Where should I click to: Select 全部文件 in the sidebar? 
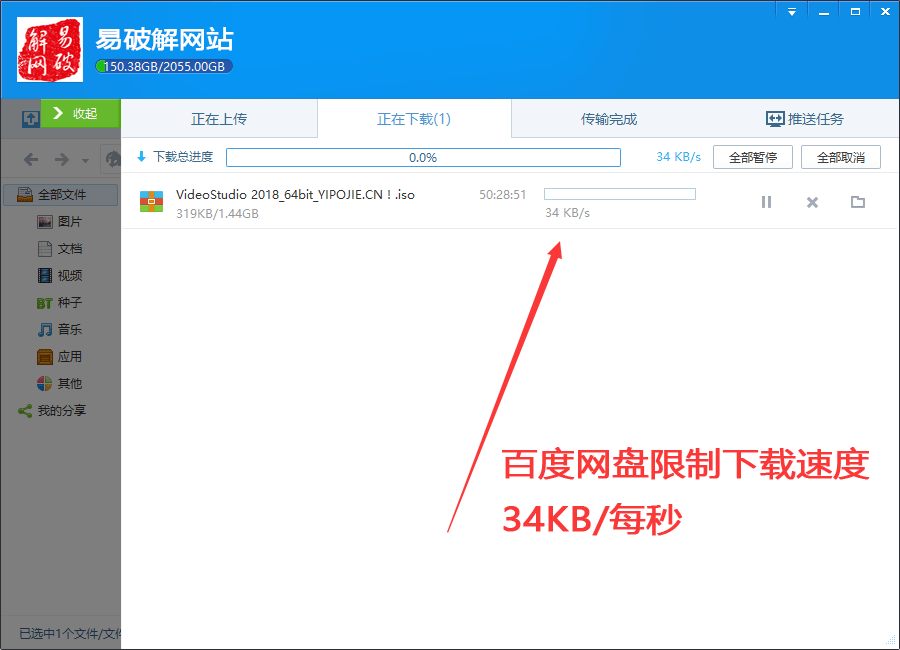pyautogui.click(x=61, y=194)
